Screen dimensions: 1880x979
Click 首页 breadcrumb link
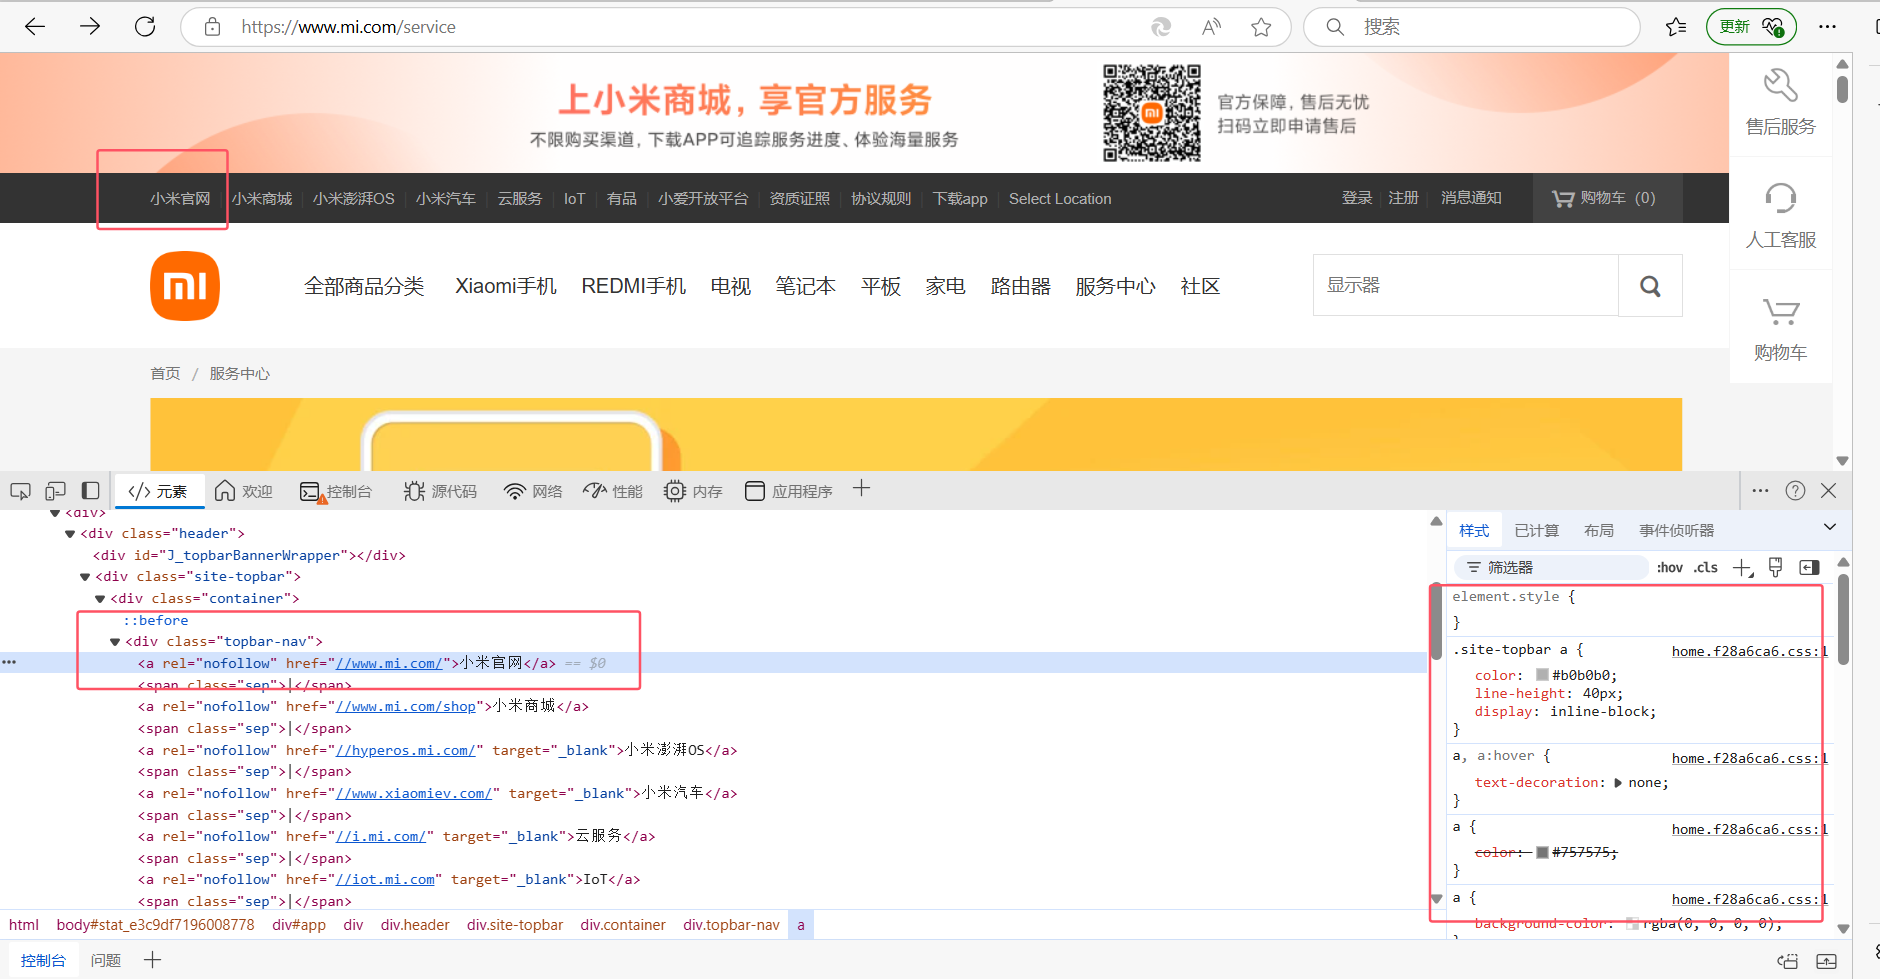165,373
